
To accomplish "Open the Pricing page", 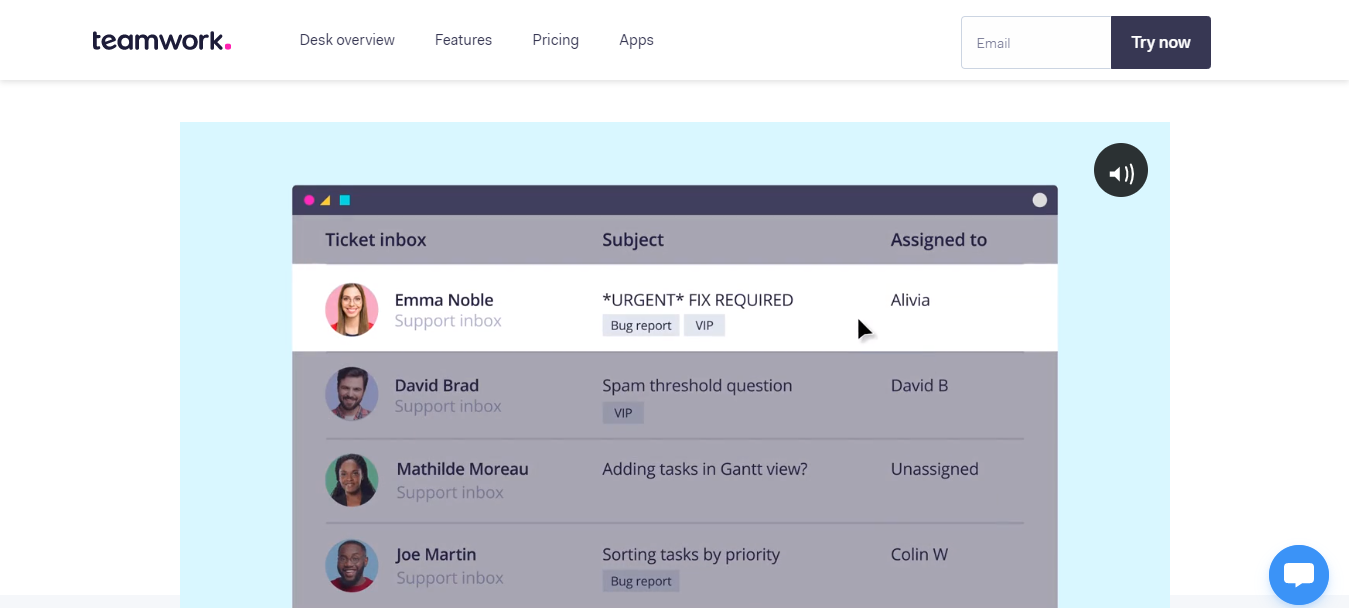I will tap(555, 40).
